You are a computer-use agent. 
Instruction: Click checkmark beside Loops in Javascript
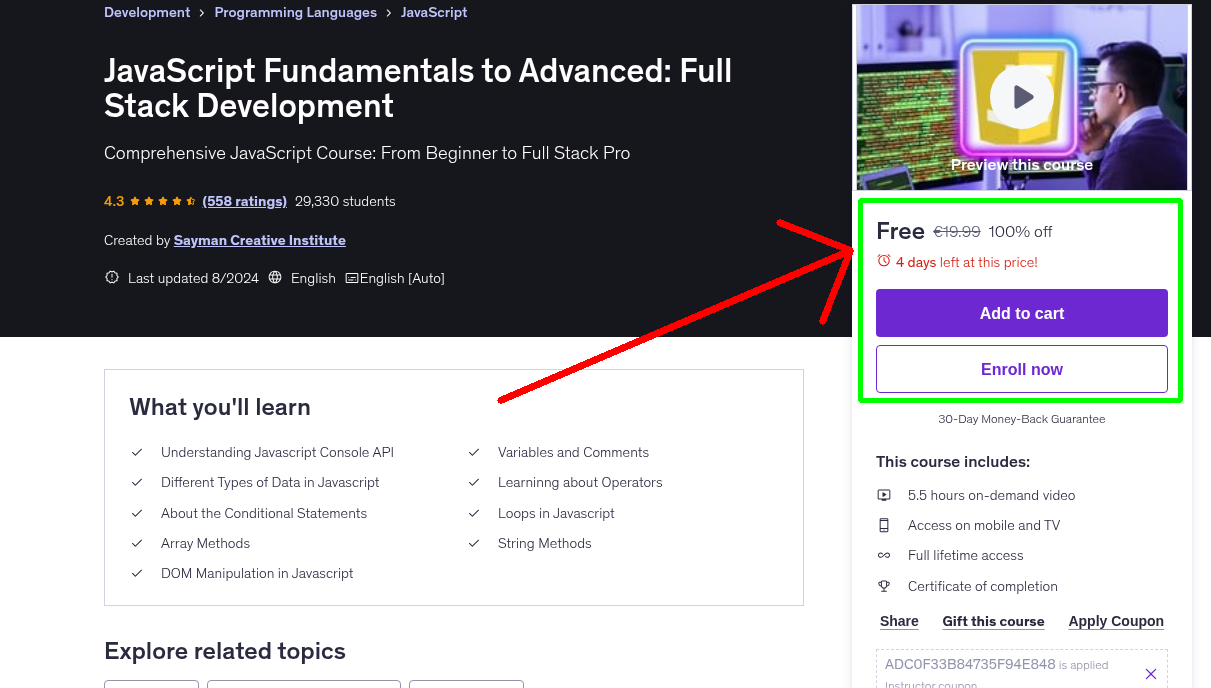(x=474, y=513)
